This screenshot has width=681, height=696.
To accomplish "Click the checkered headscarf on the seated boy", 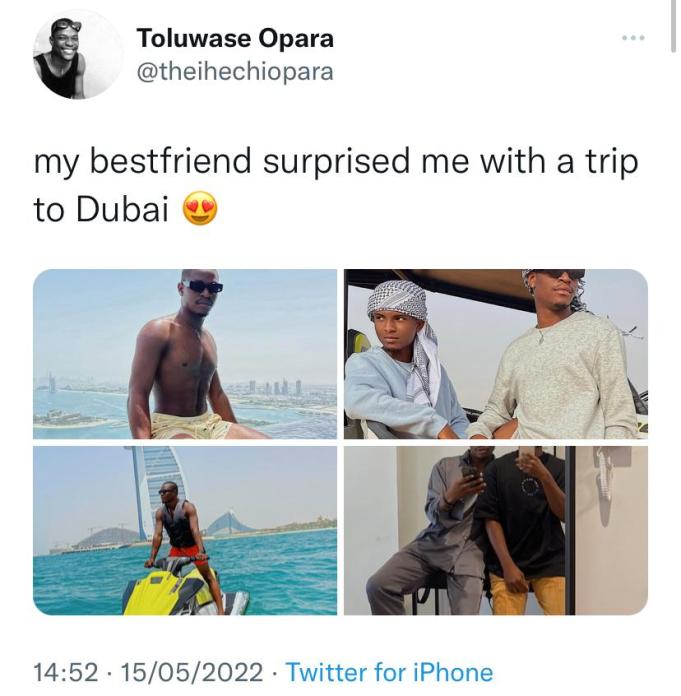I will [x=396, y=300].
